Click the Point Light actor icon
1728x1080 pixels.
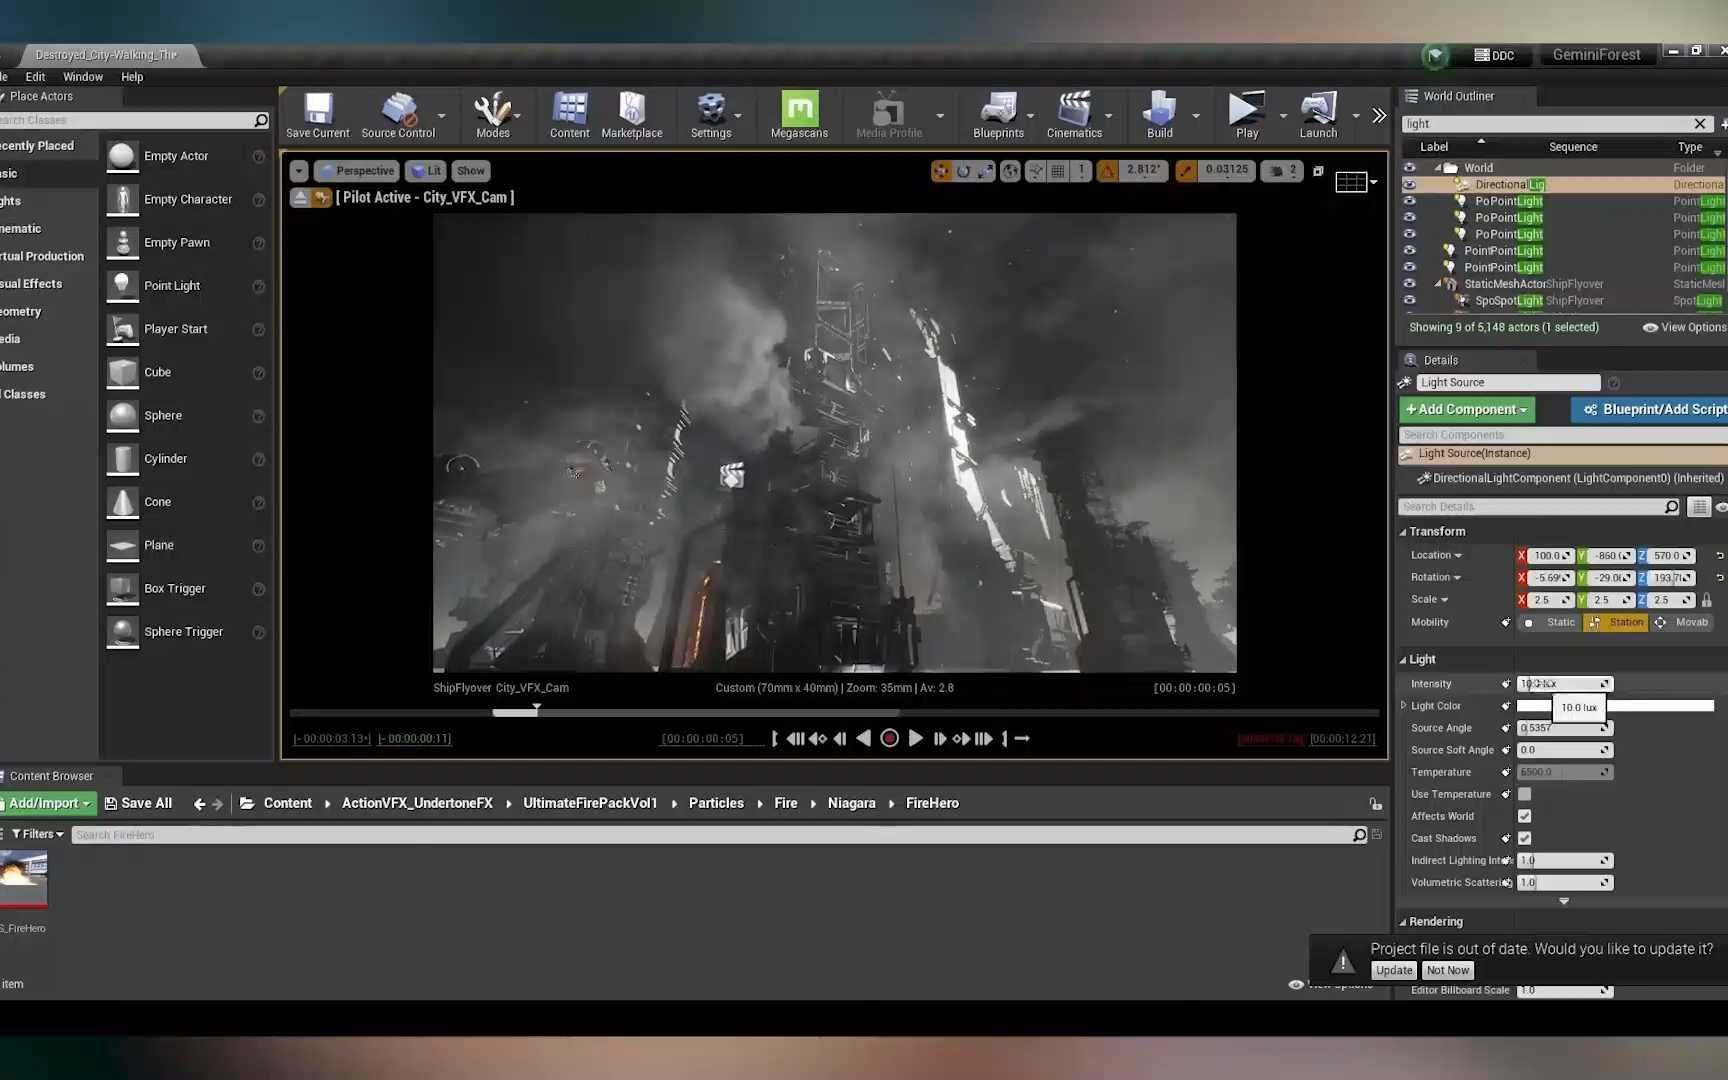[123, 286]
